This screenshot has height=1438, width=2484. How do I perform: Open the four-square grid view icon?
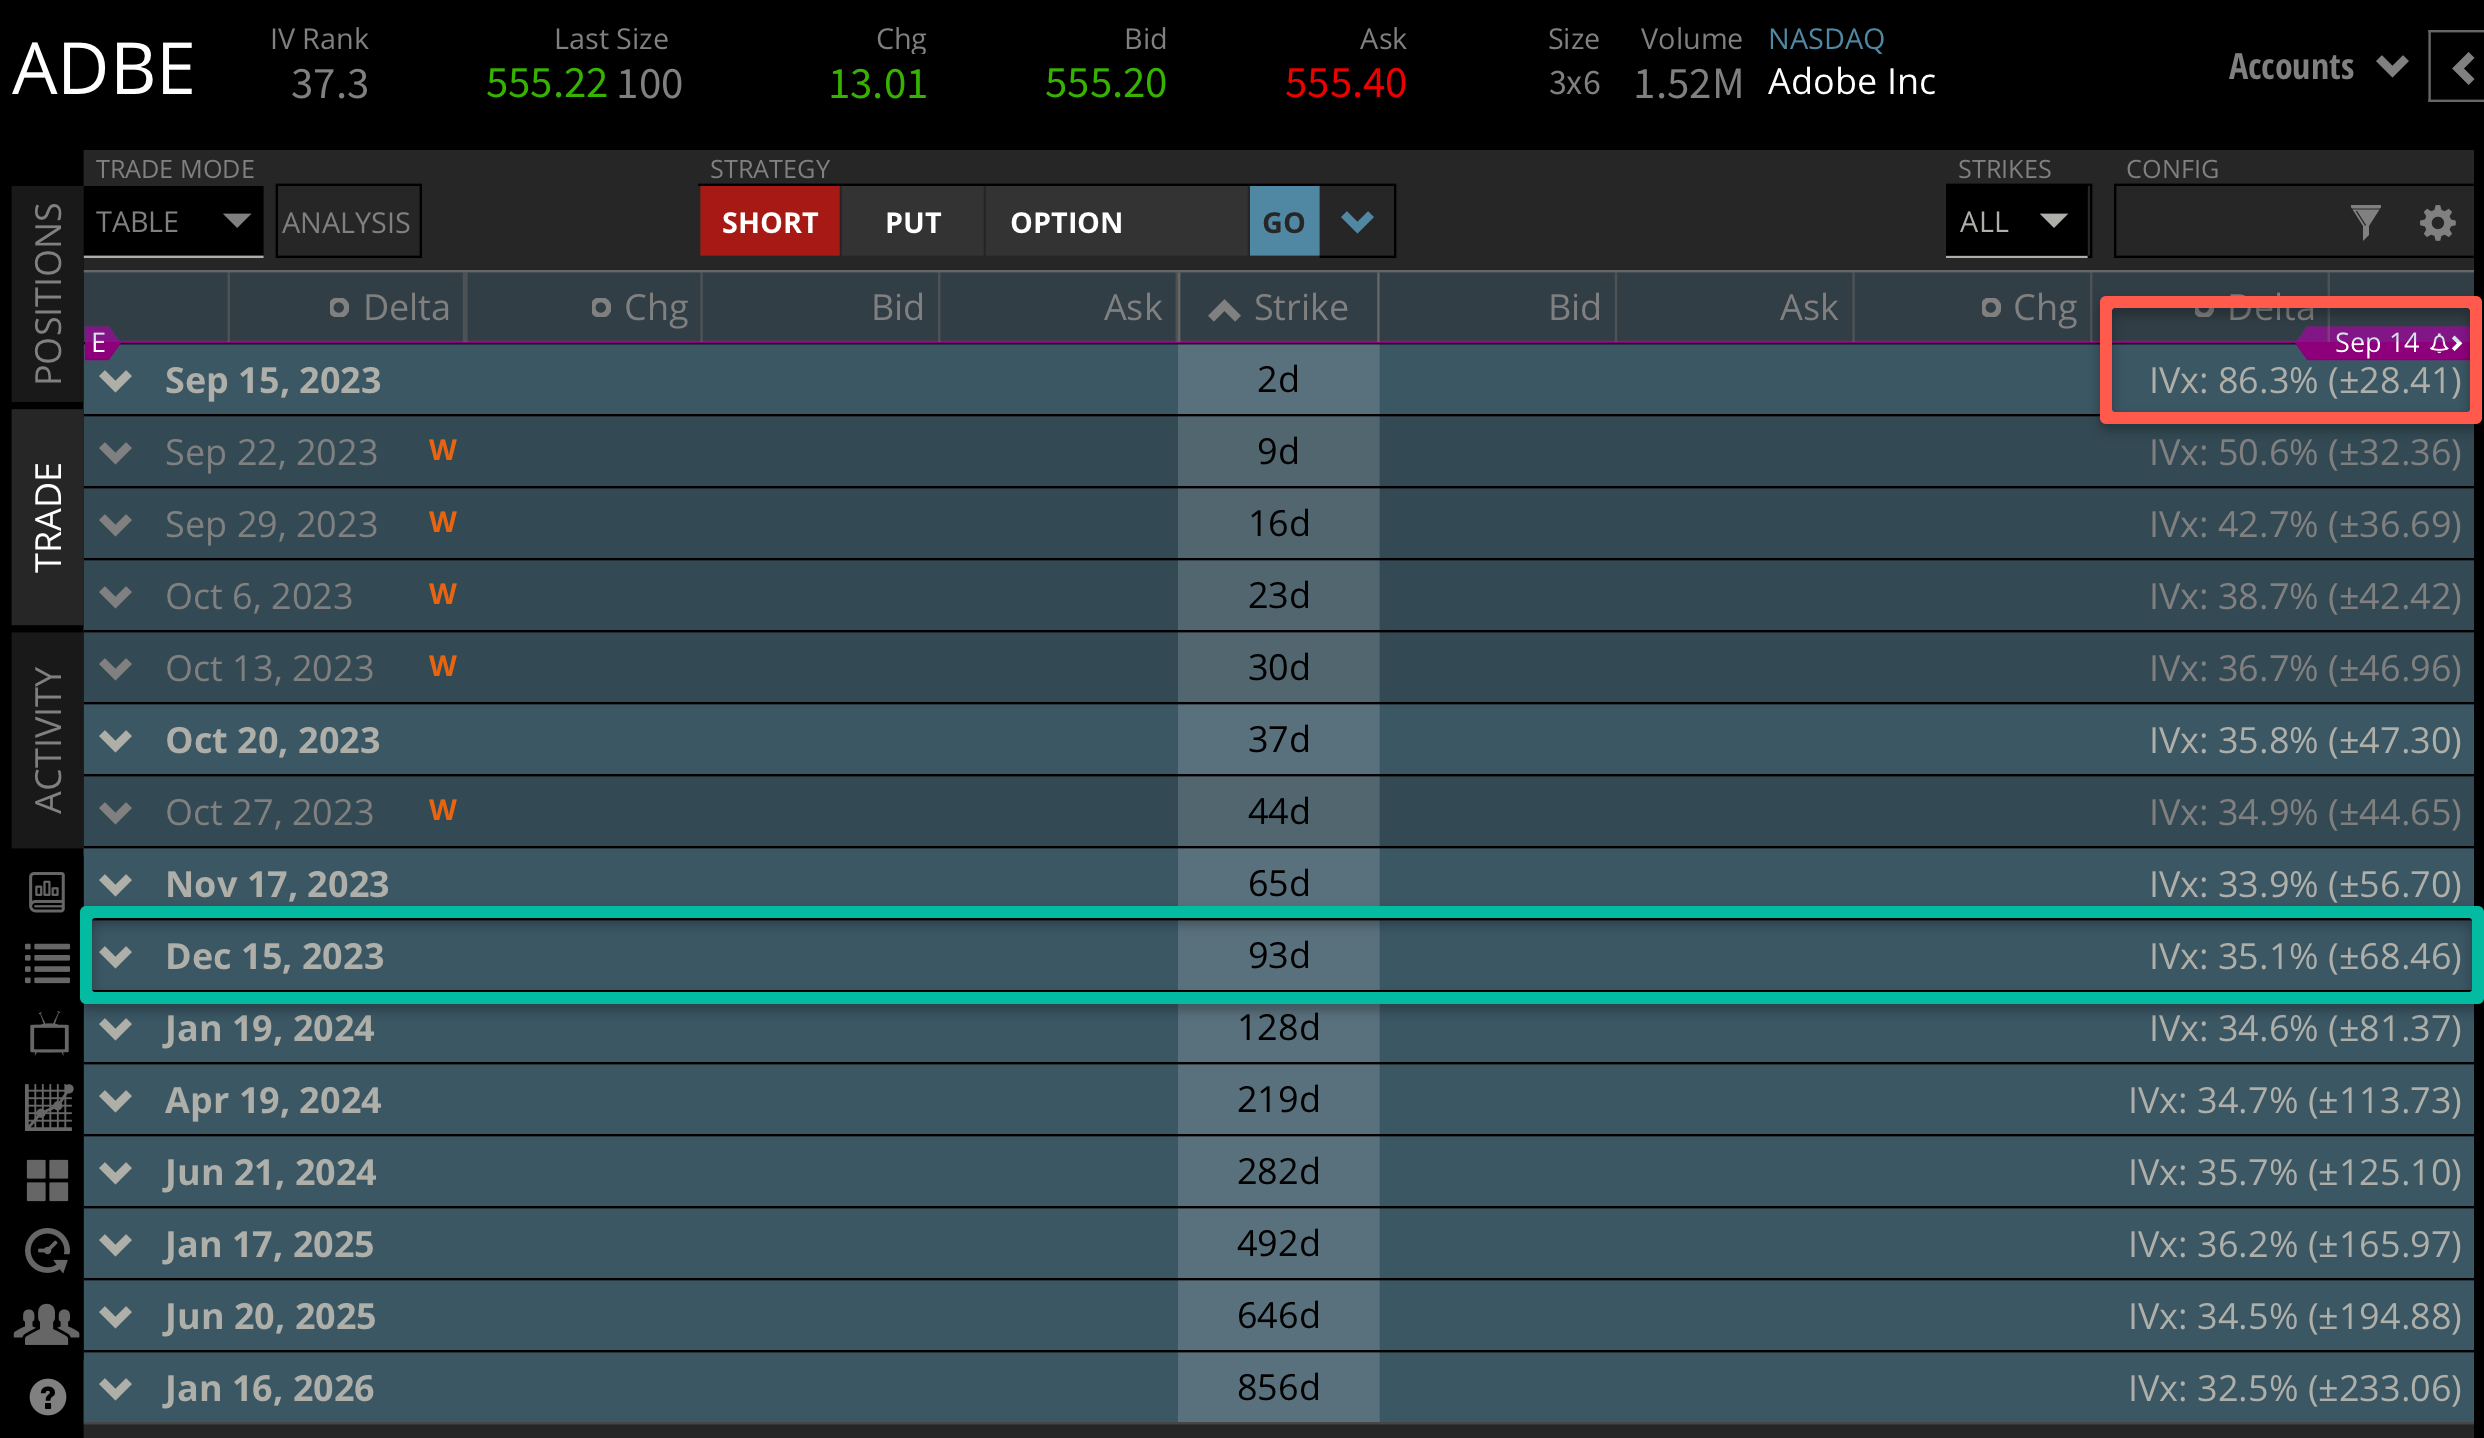coord(47,1180)
